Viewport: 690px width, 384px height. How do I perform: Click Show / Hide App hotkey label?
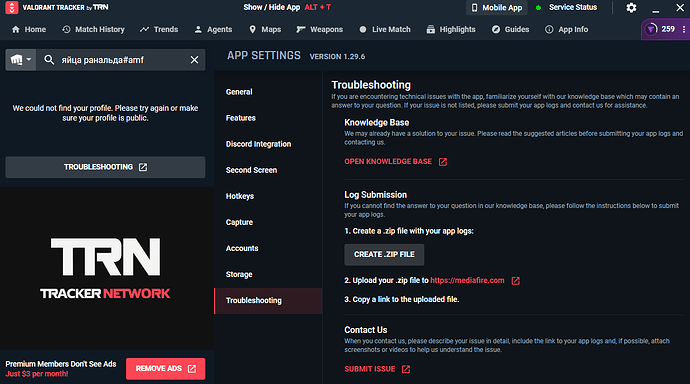point(287,7)
